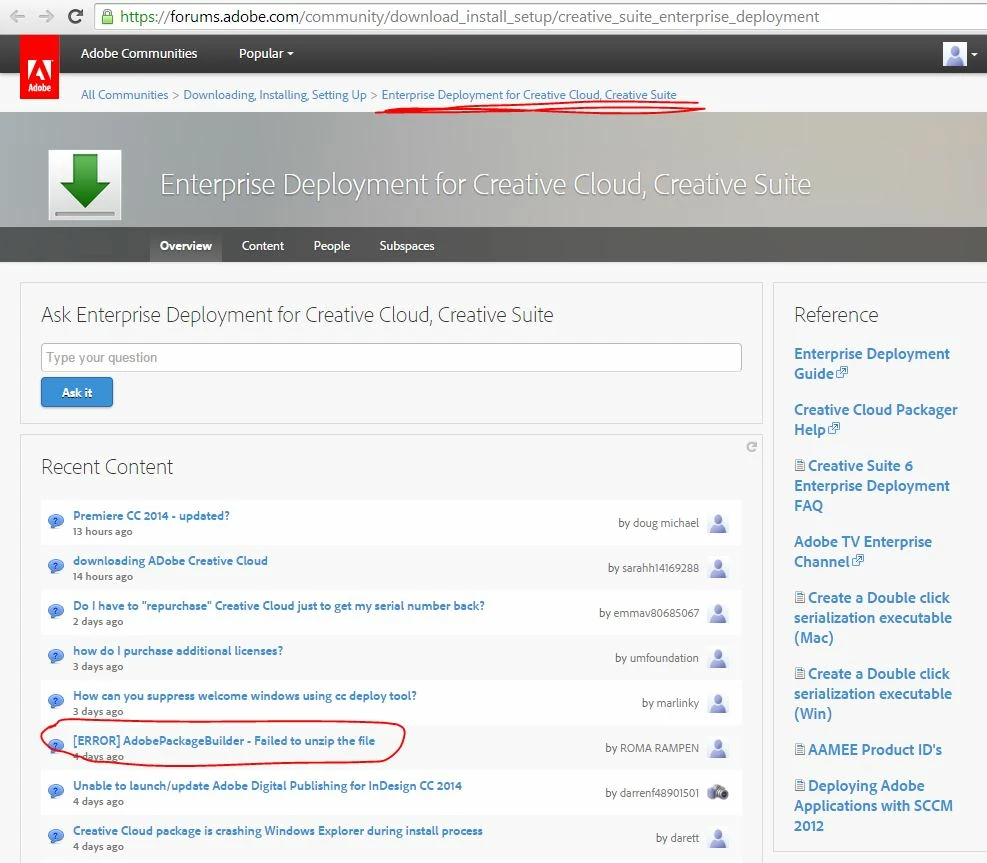Image resolution: width=987 pixels, height=863 pixels.
Task: Open darett's avatar
Action: coord(718,838)
